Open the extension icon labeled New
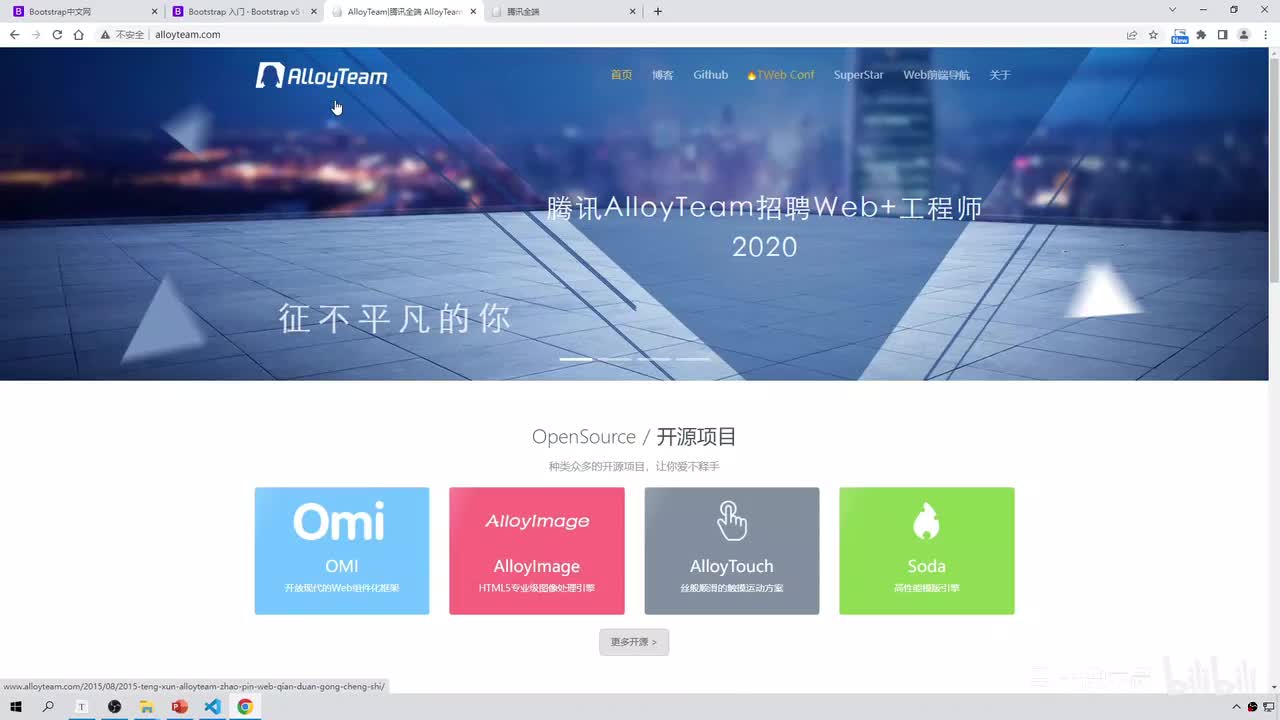1280x720 pixels. click(x=1180, y=35)
